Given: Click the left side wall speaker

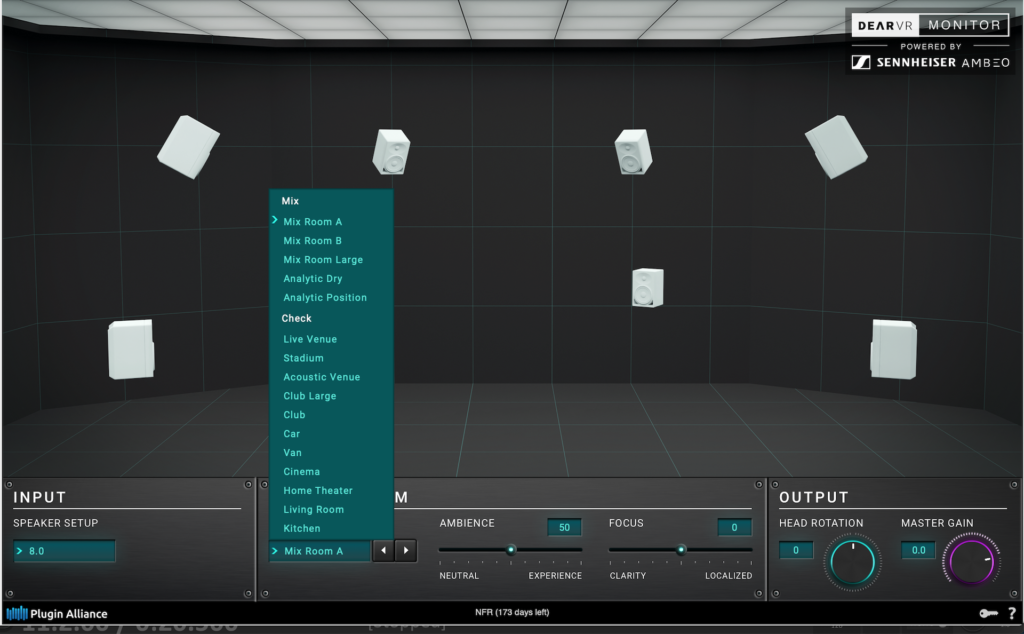Looking at the screenshot, I should tap(131, 349).
